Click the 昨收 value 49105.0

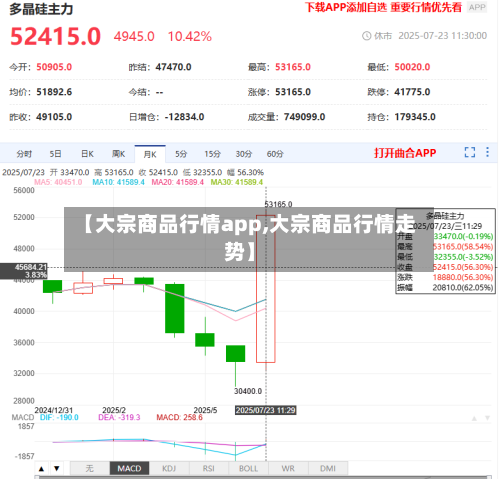point(54,117)
